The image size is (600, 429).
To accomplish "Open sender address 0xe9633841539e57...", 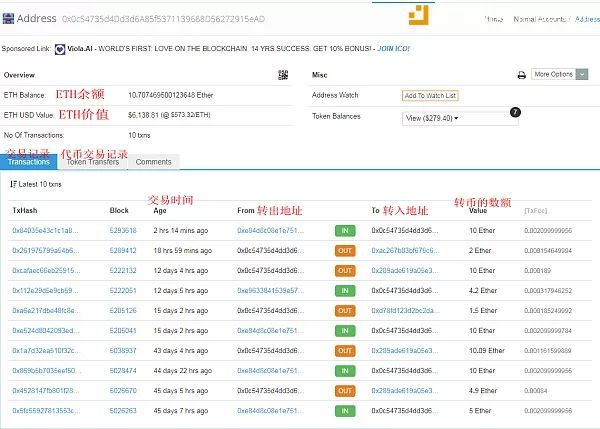I will click(271, 290).
